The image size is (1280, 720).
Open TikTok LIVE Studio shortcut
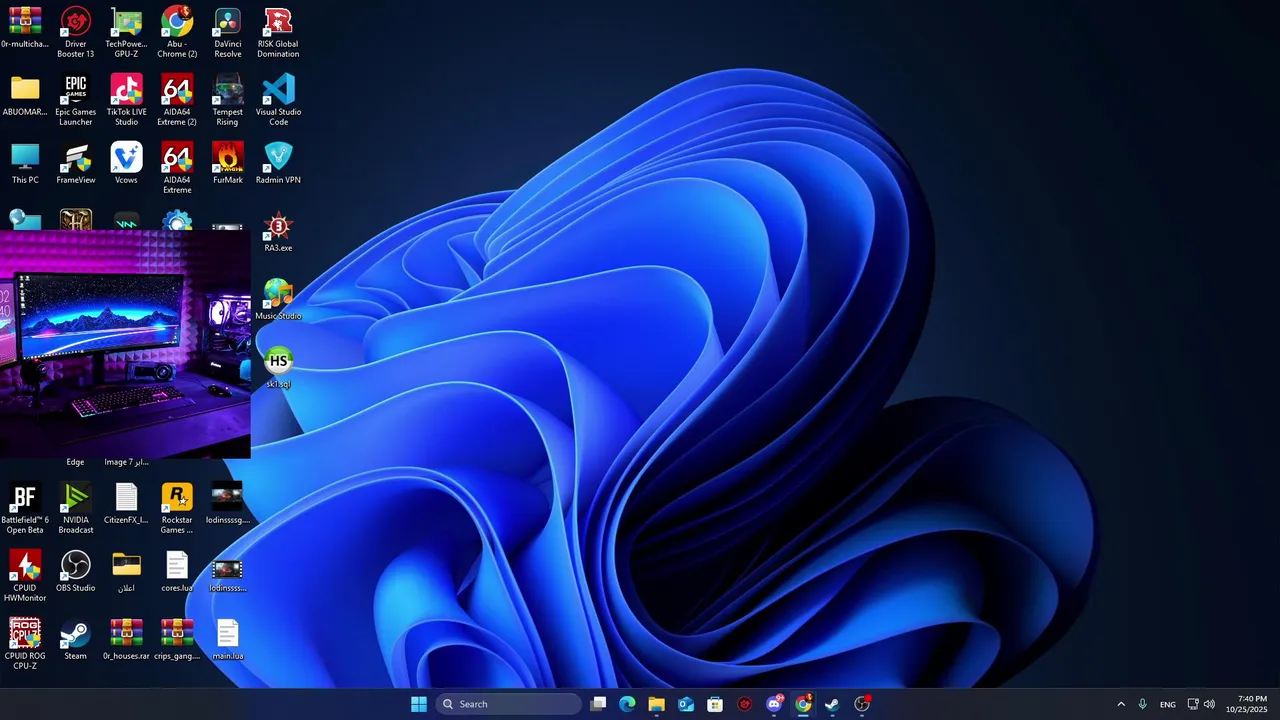tap(126, 100)
